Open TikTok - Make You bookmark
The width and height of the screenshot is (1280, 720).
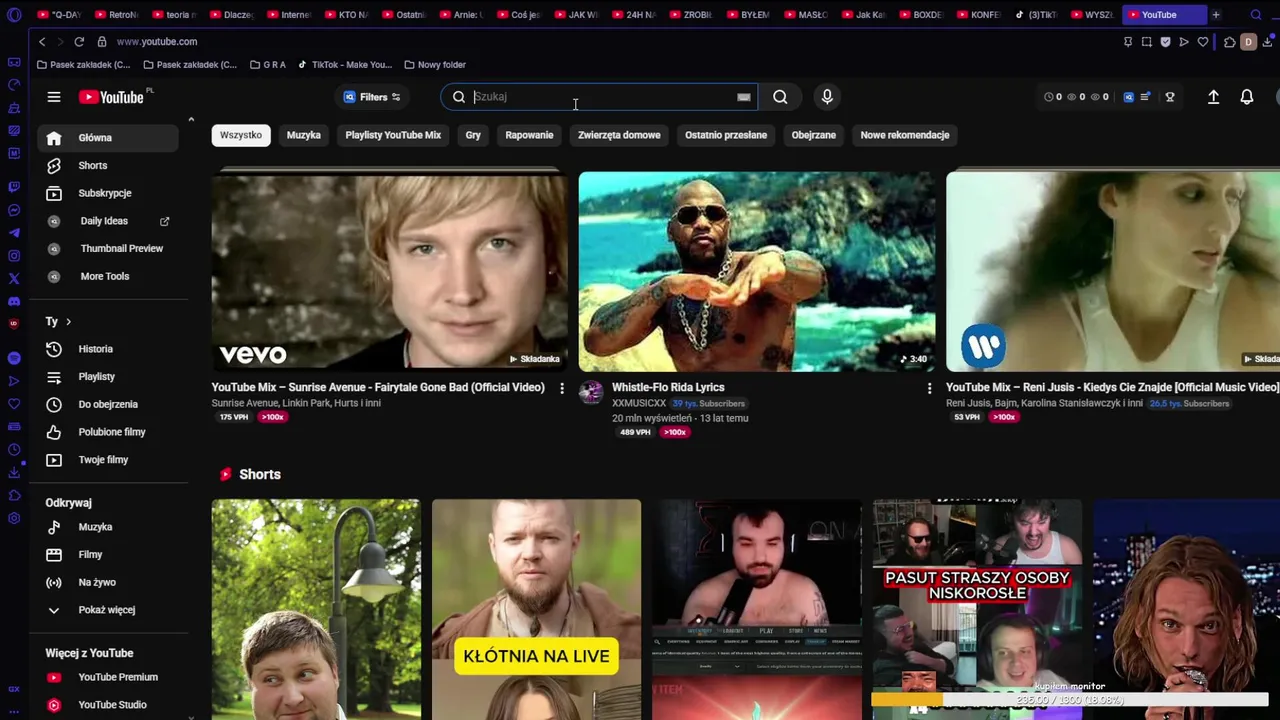tap(345, 65)
